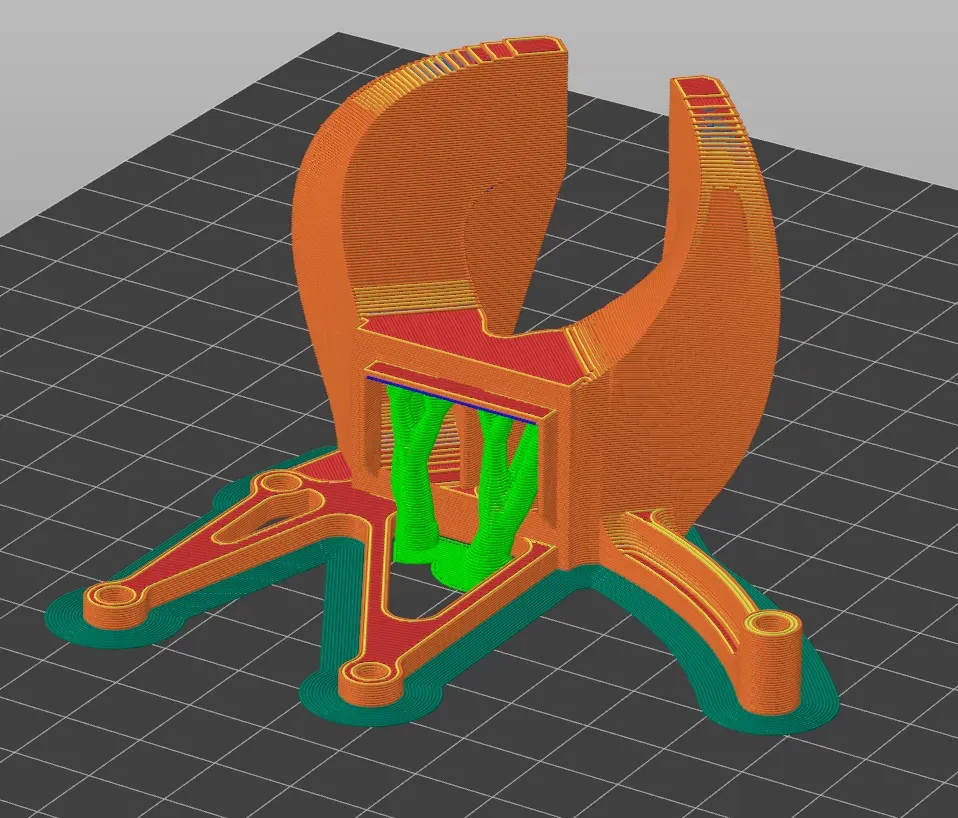Select the bright green tree support structure
The width and height of the screenshot is (958, 818).
(x=464, y=489)
